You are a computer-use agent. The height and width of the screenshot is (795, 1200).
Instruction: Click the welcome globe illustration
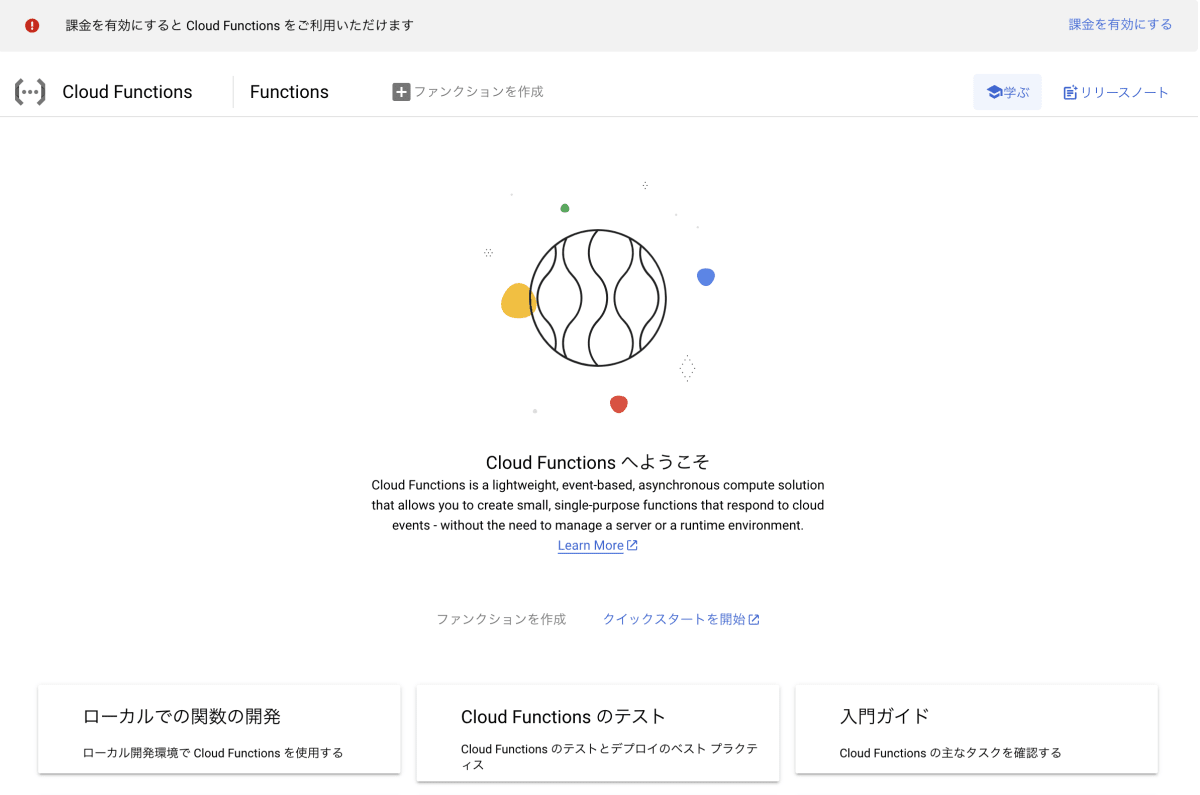click(598, 298)
